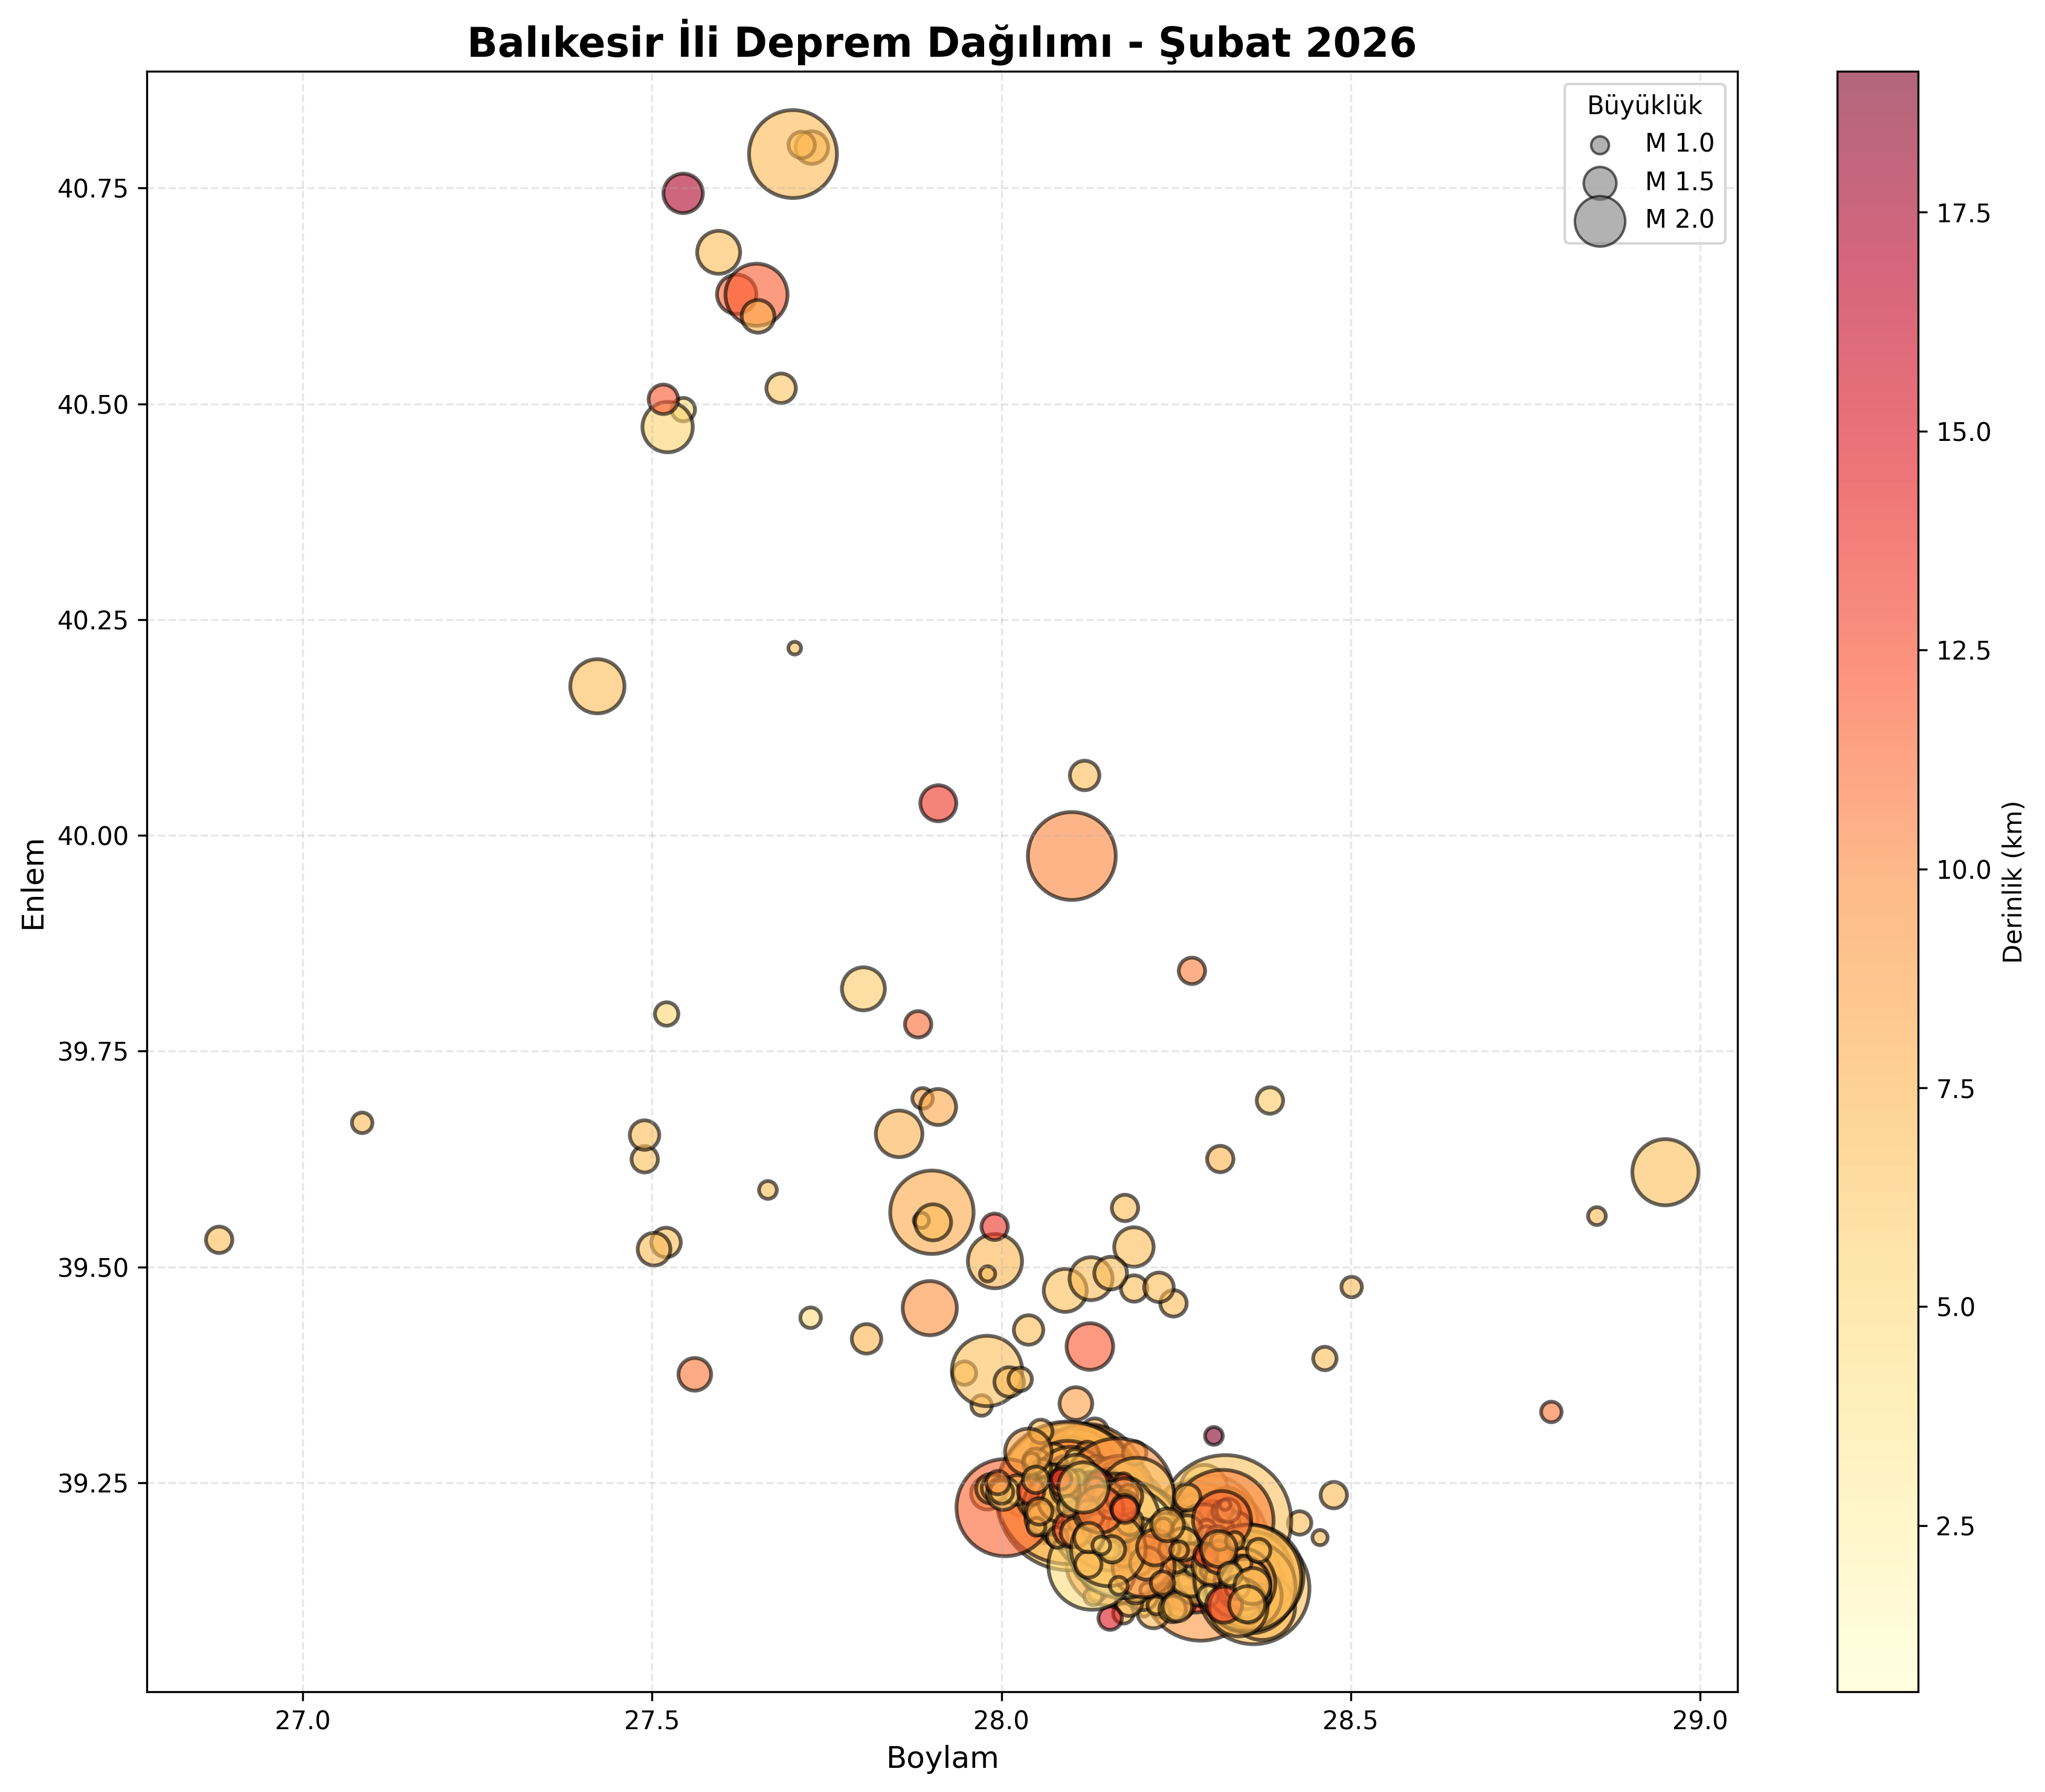Viewport: 2045px width, 1792px height.
Task: Click the small salmon bubble near longitude 28.8, latitude 39.33
Action: click(1551, 1412)
